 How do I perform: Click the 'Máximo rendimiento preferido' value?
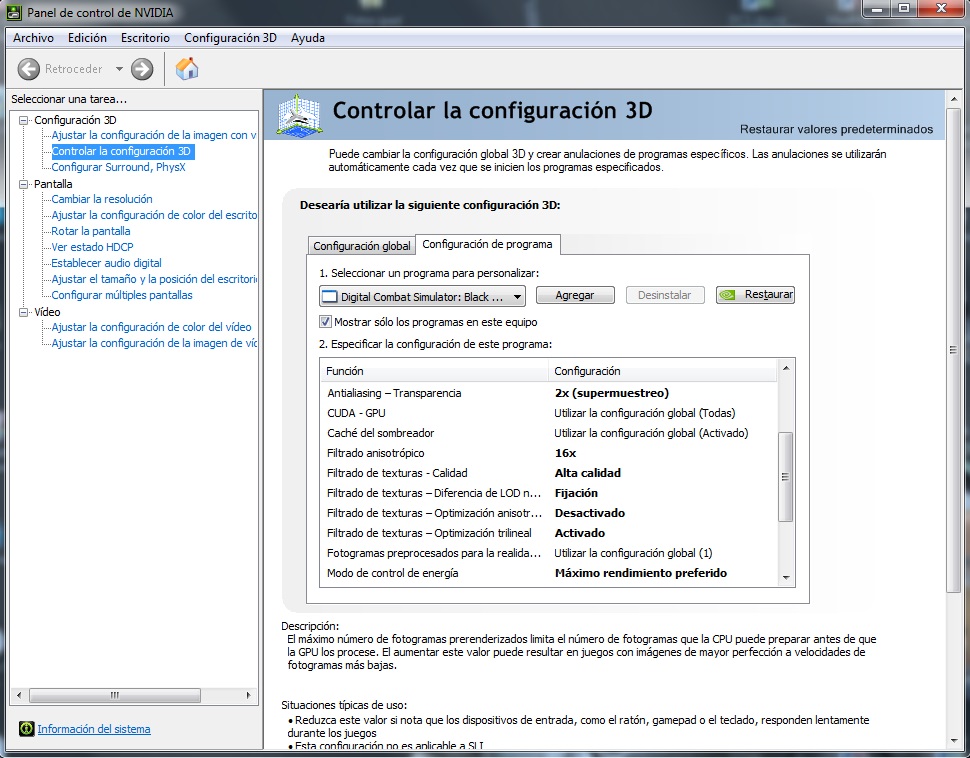(641, 573)
